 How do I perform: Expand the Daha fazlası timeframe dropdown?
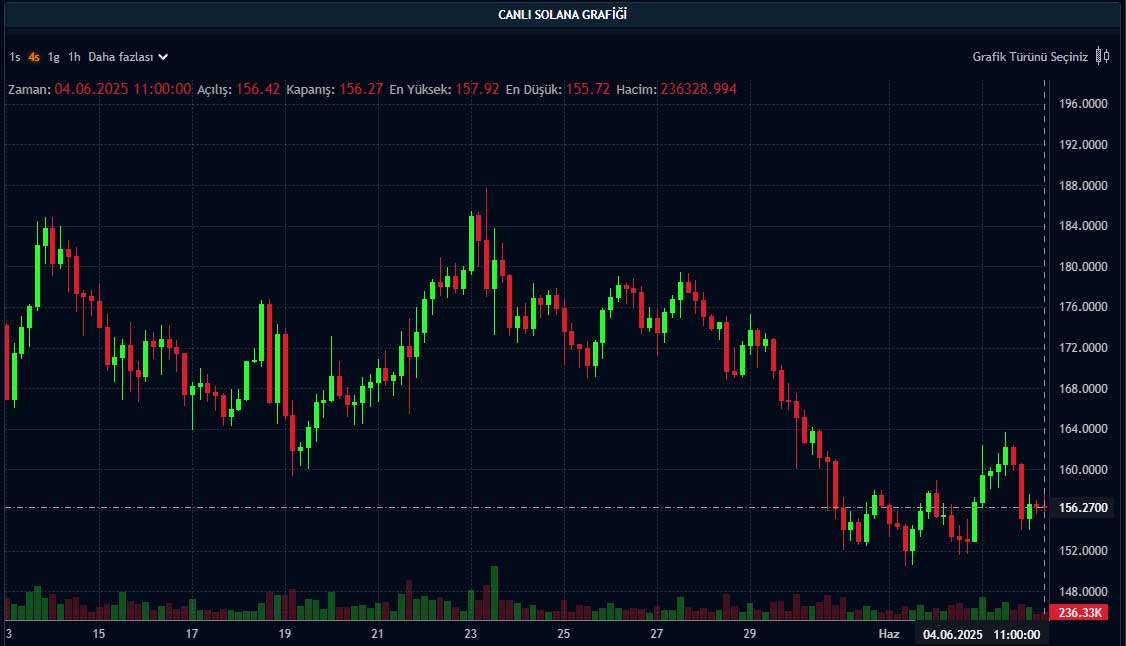coord(128,57)
